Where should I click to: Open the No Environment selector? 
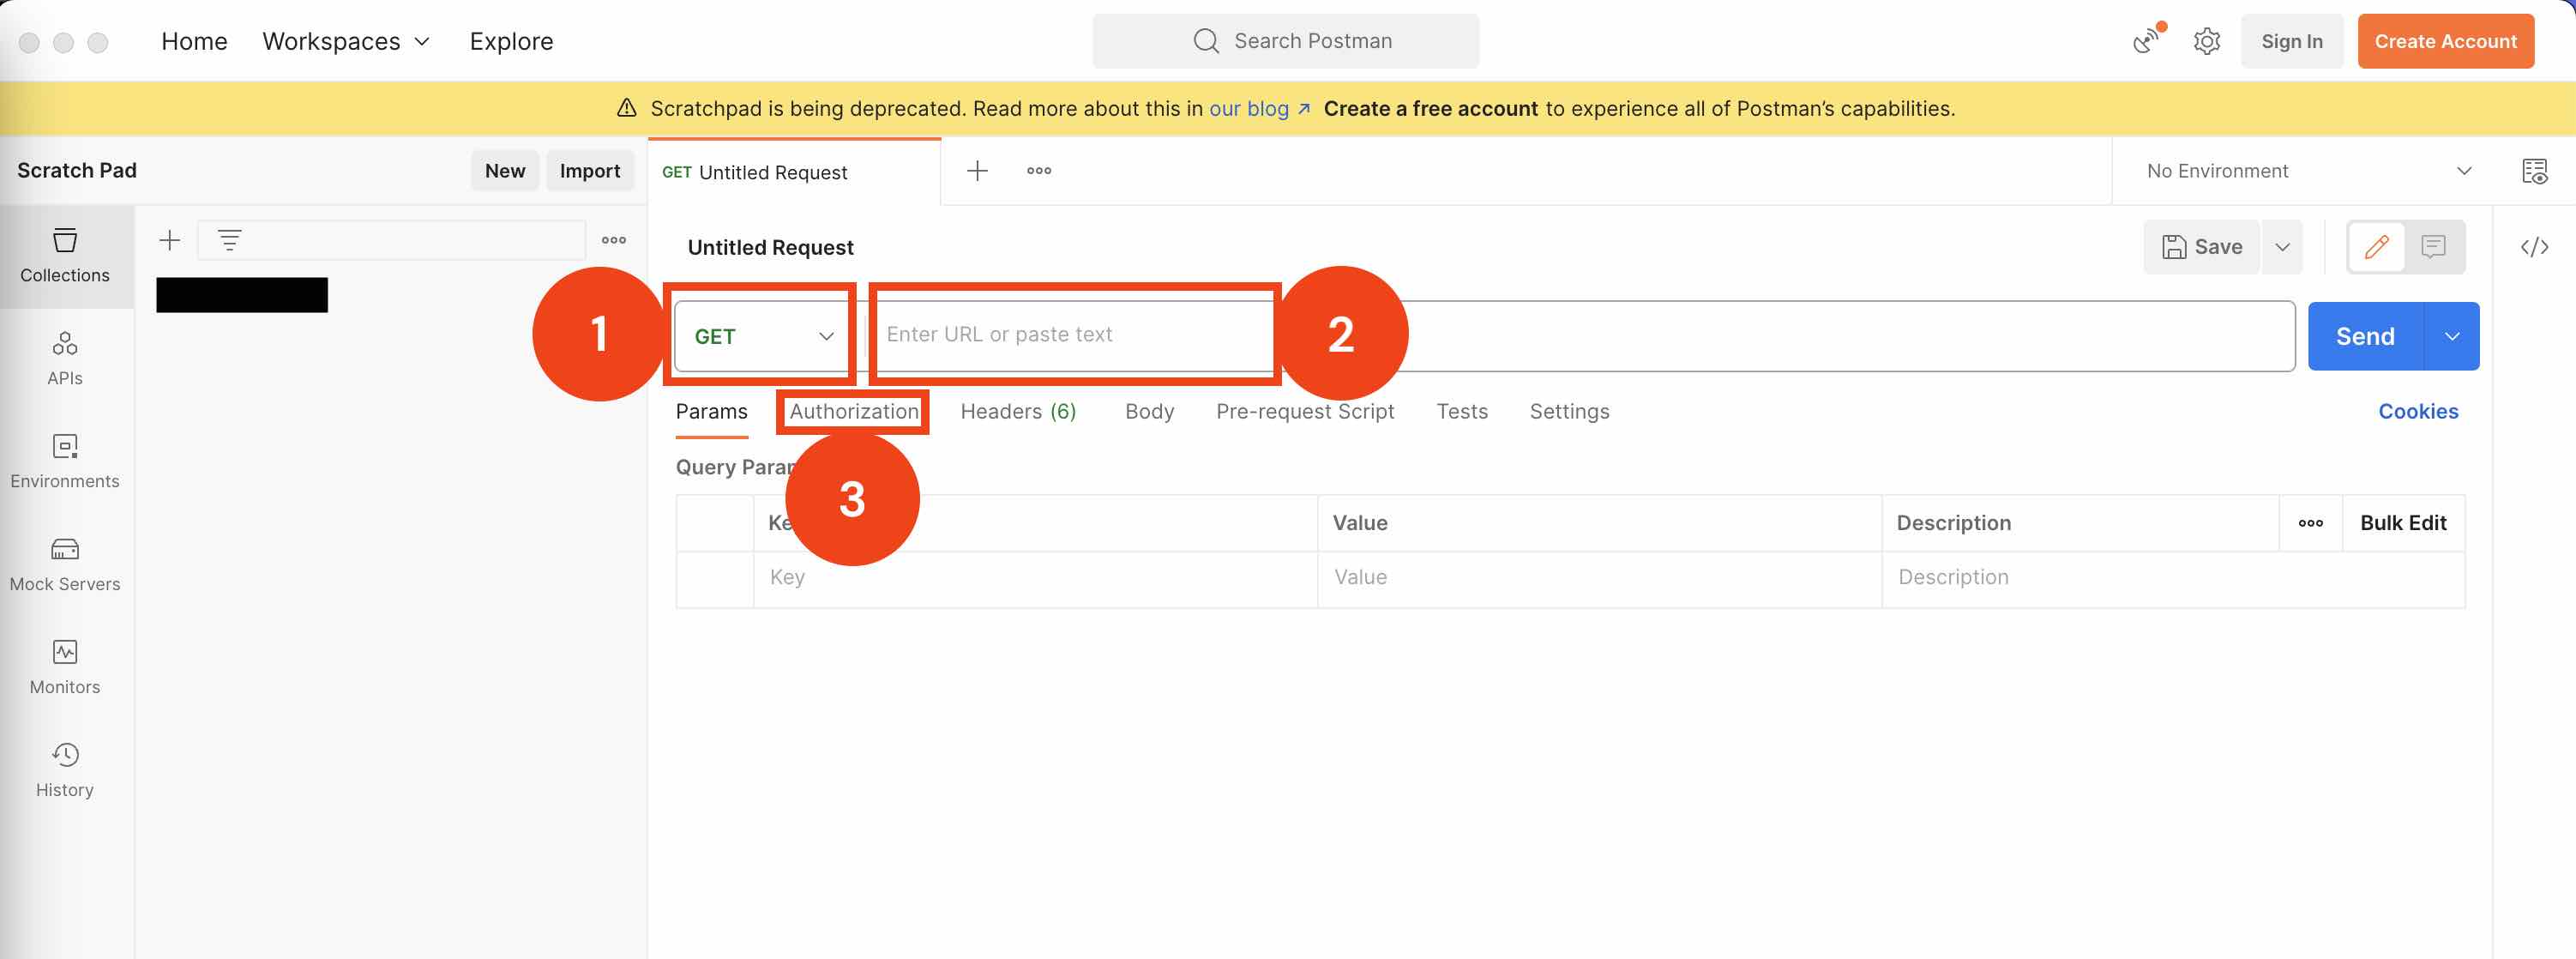click(2310, 171)
